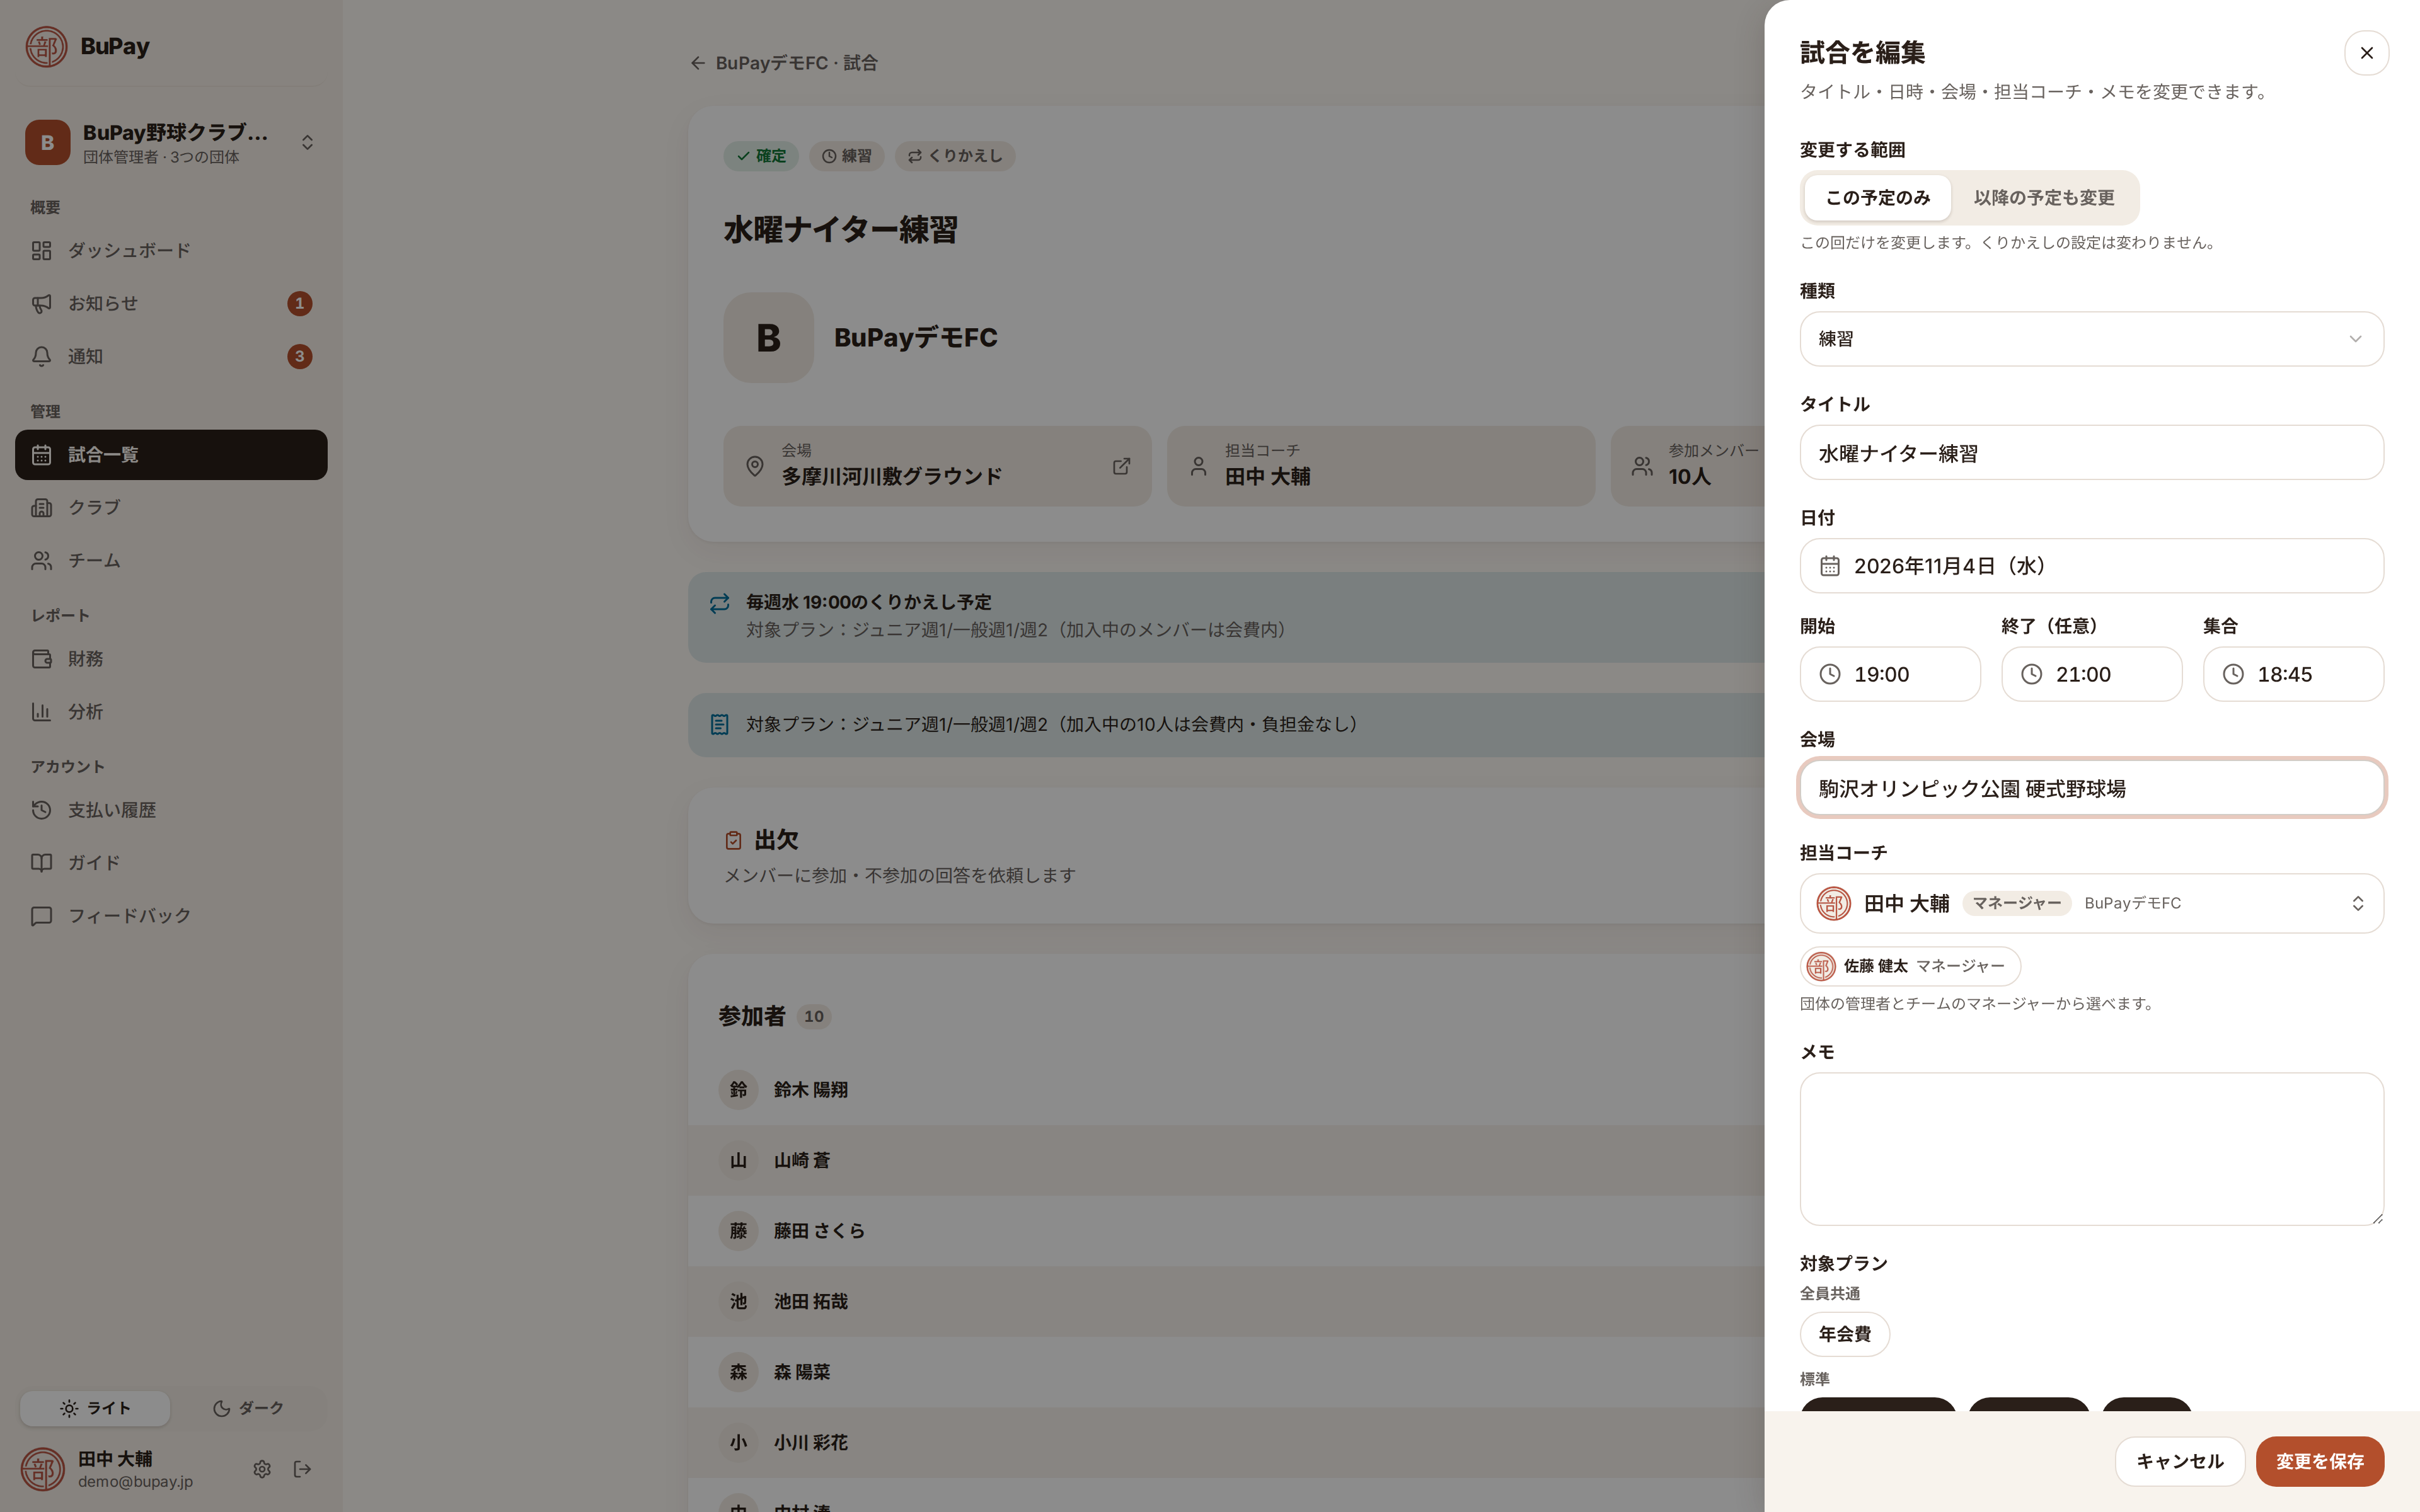Image resolution: width=2420 pixels, height=1512 pixels.
Task: Open the 種類 dropdown showing 練習
Action: tap(2091, 339)
